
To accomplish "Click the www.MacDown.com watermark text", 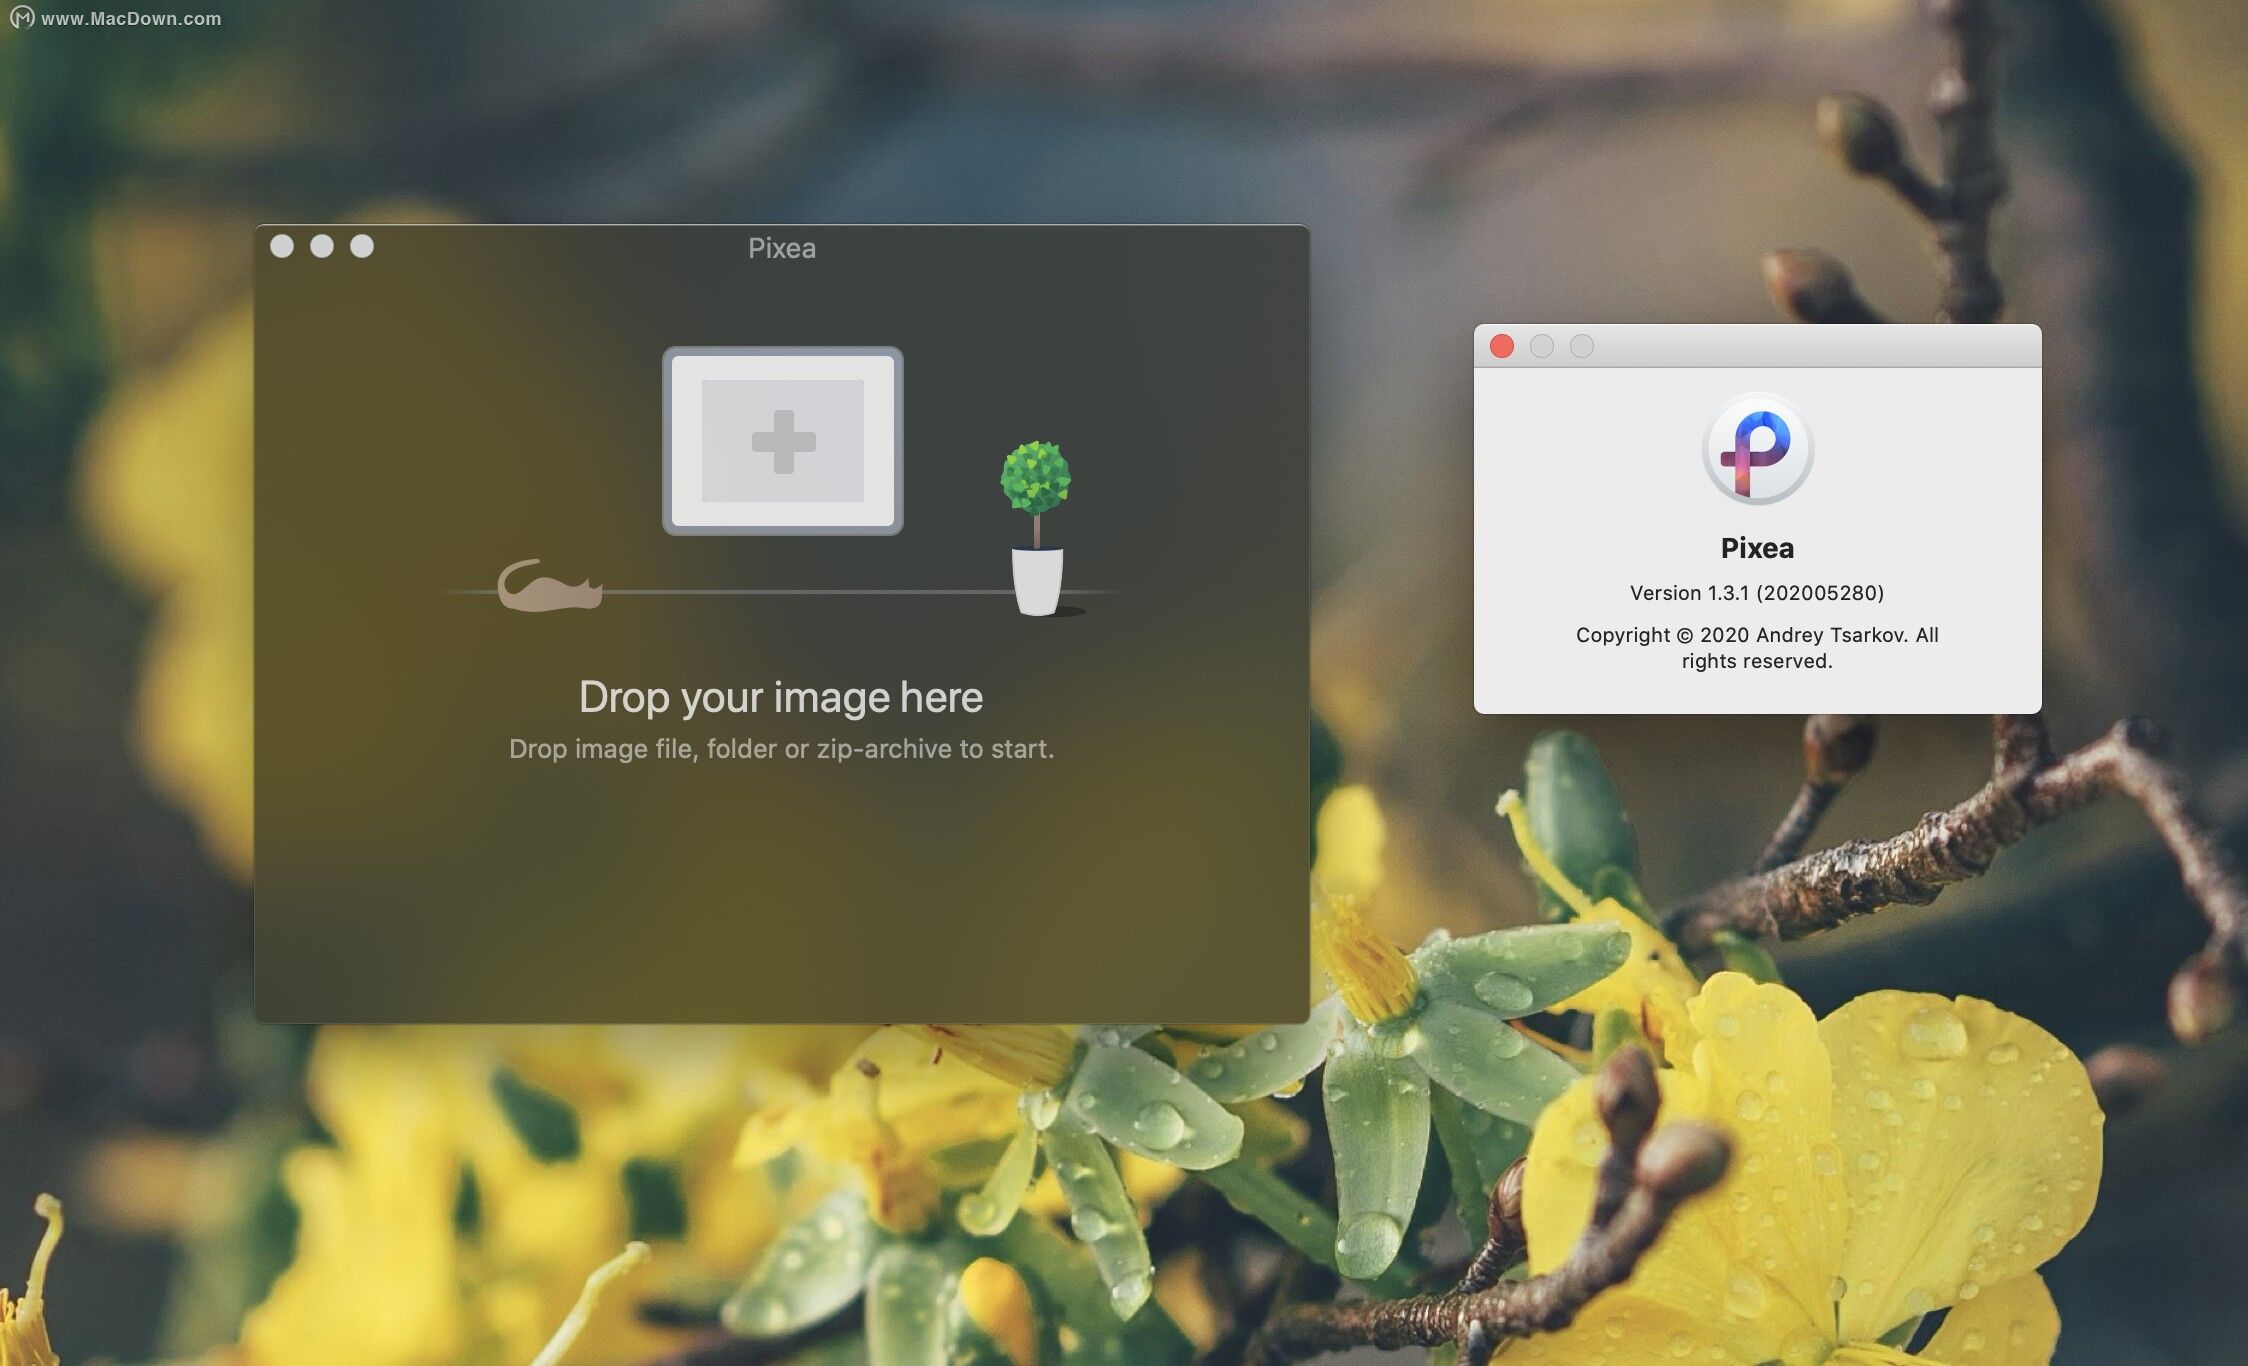I will coord(131,18).
